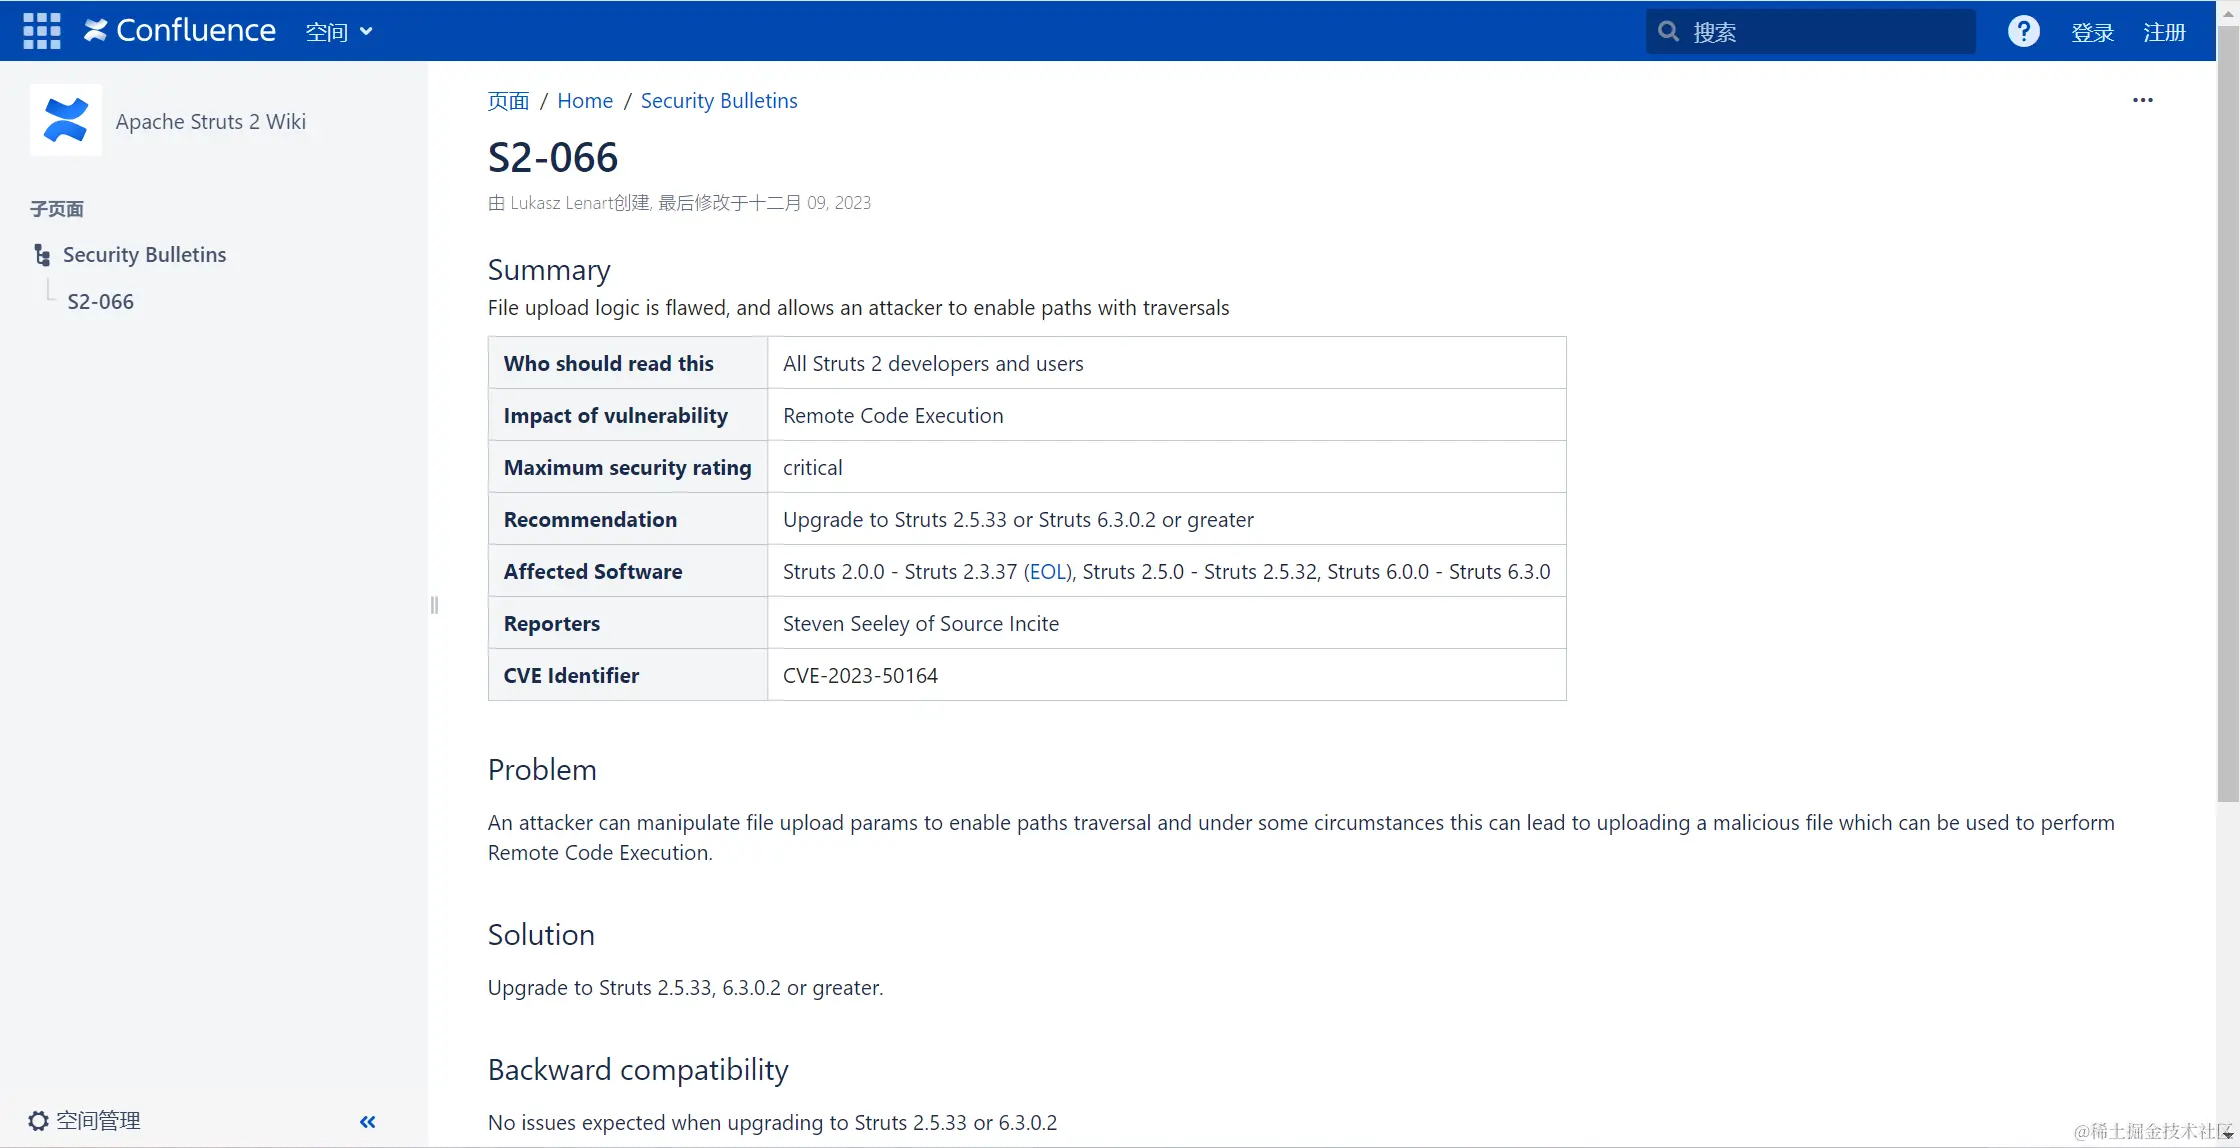Click the page tree icon beside Security Bulletins
2240x1148 pixels.
tap(42, 255)
